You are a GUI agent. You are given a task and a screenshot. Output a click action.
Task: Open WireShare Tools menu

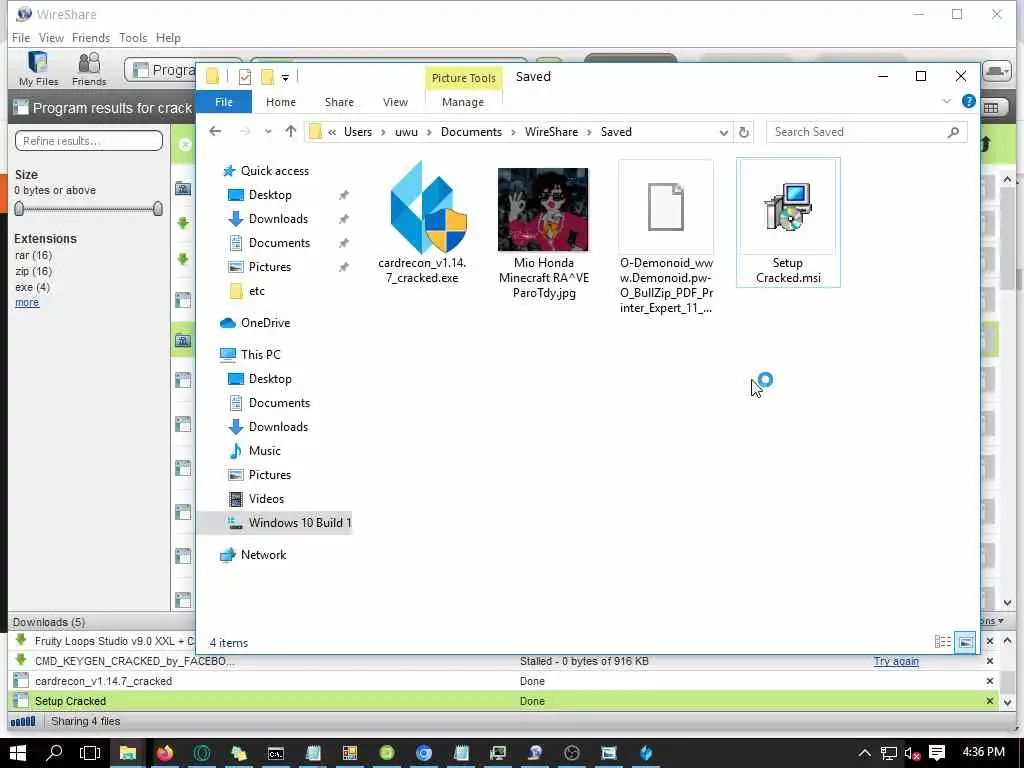(133, 38)
